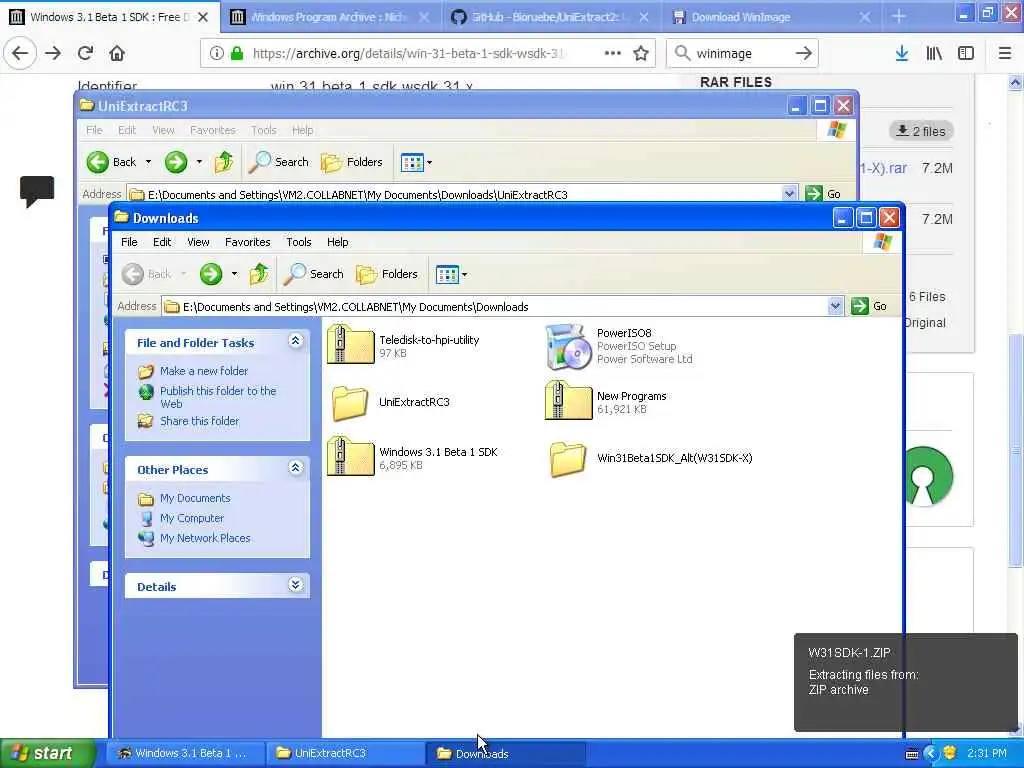The height and width of the screenshot is (768, 1024).
Task: Click the site information icon in URL bar
Action: [x=217, y=53]
